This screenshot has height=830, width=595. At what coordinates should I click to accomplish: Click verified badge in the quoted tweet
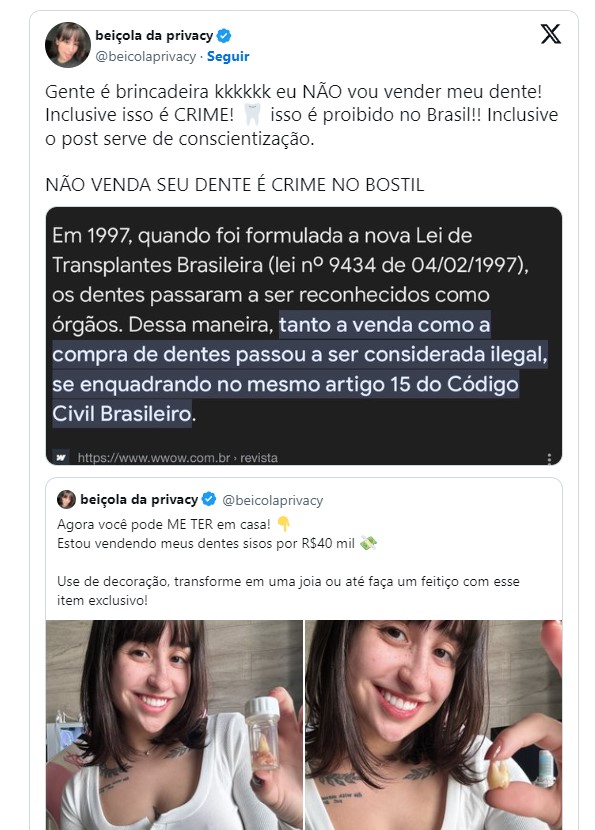[209, 499]
